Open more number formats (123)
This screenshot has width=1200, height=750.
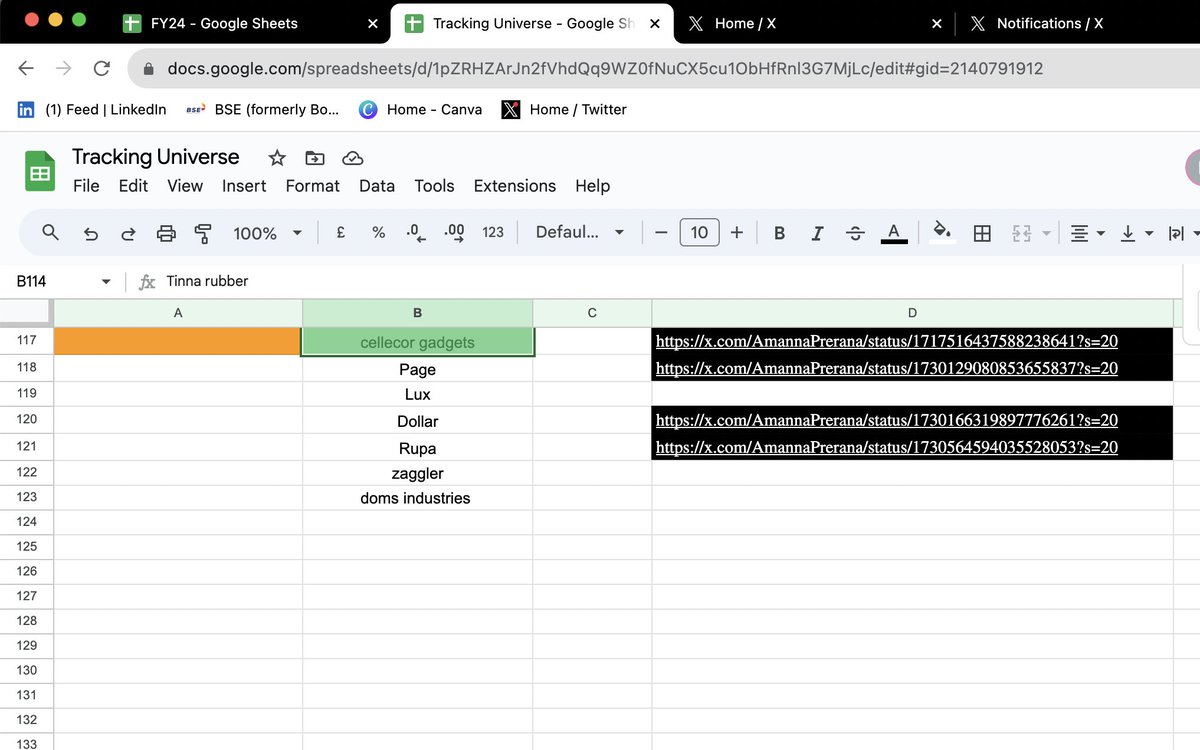click(x=493, y=232)
